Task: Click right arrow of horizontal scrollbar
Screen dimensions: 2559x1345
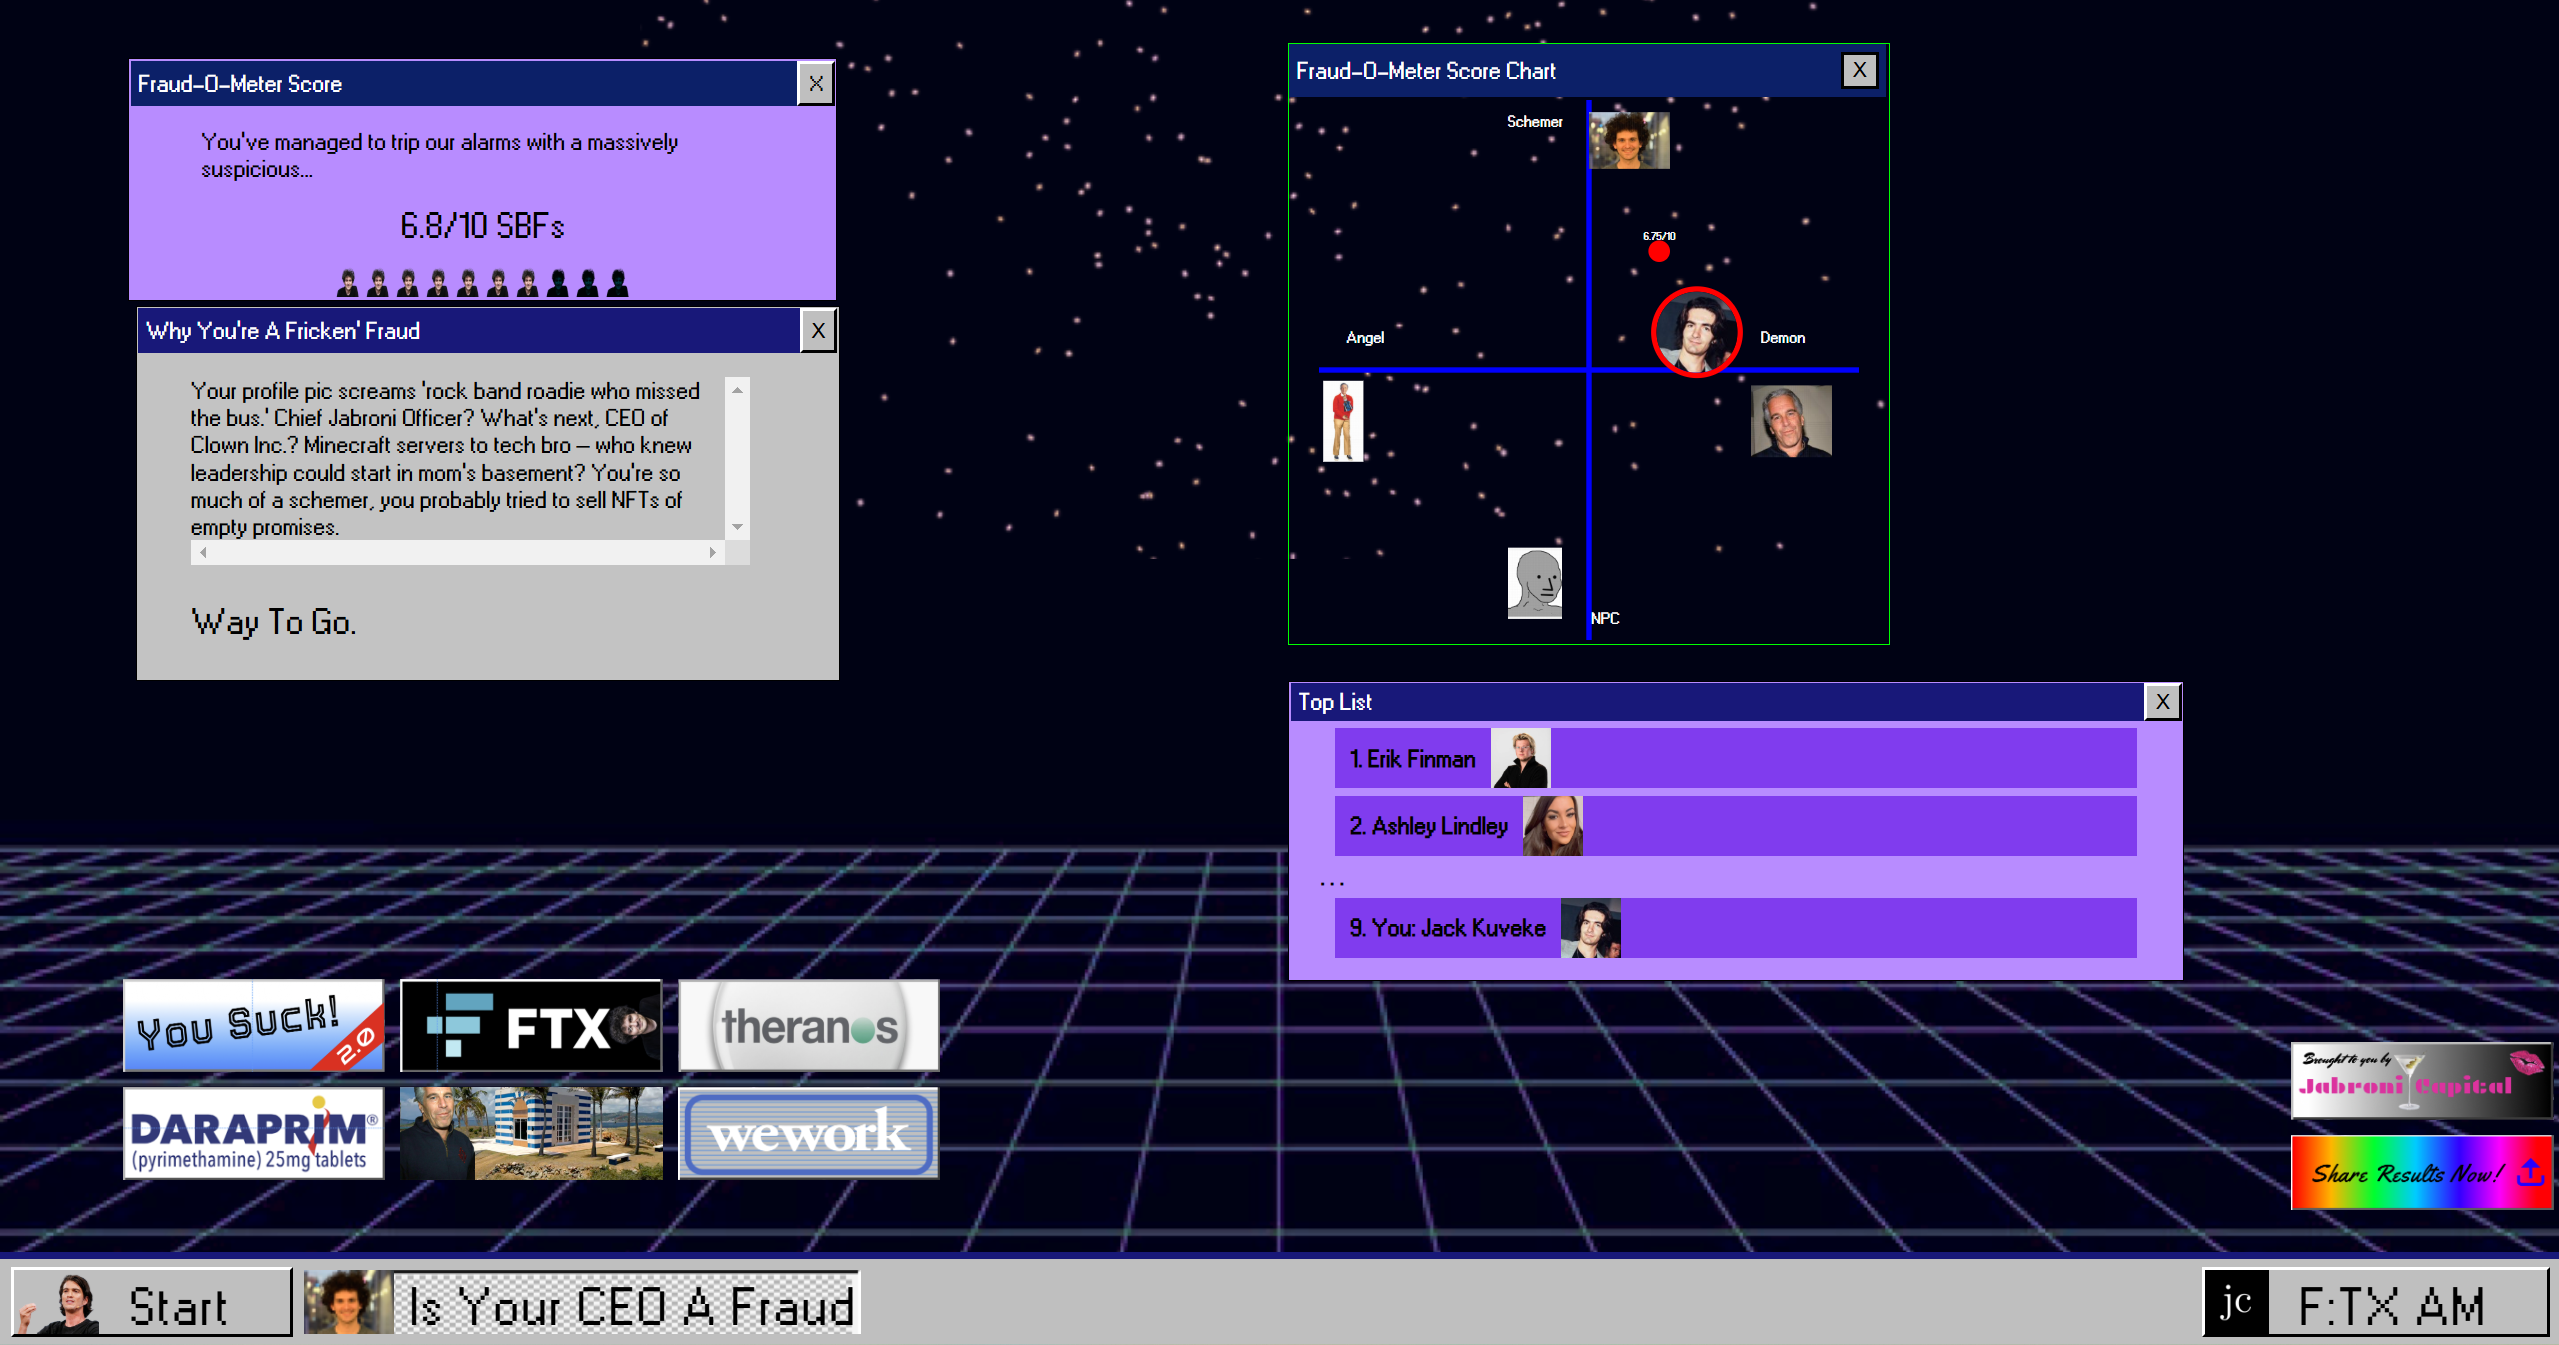Action: 712,552
